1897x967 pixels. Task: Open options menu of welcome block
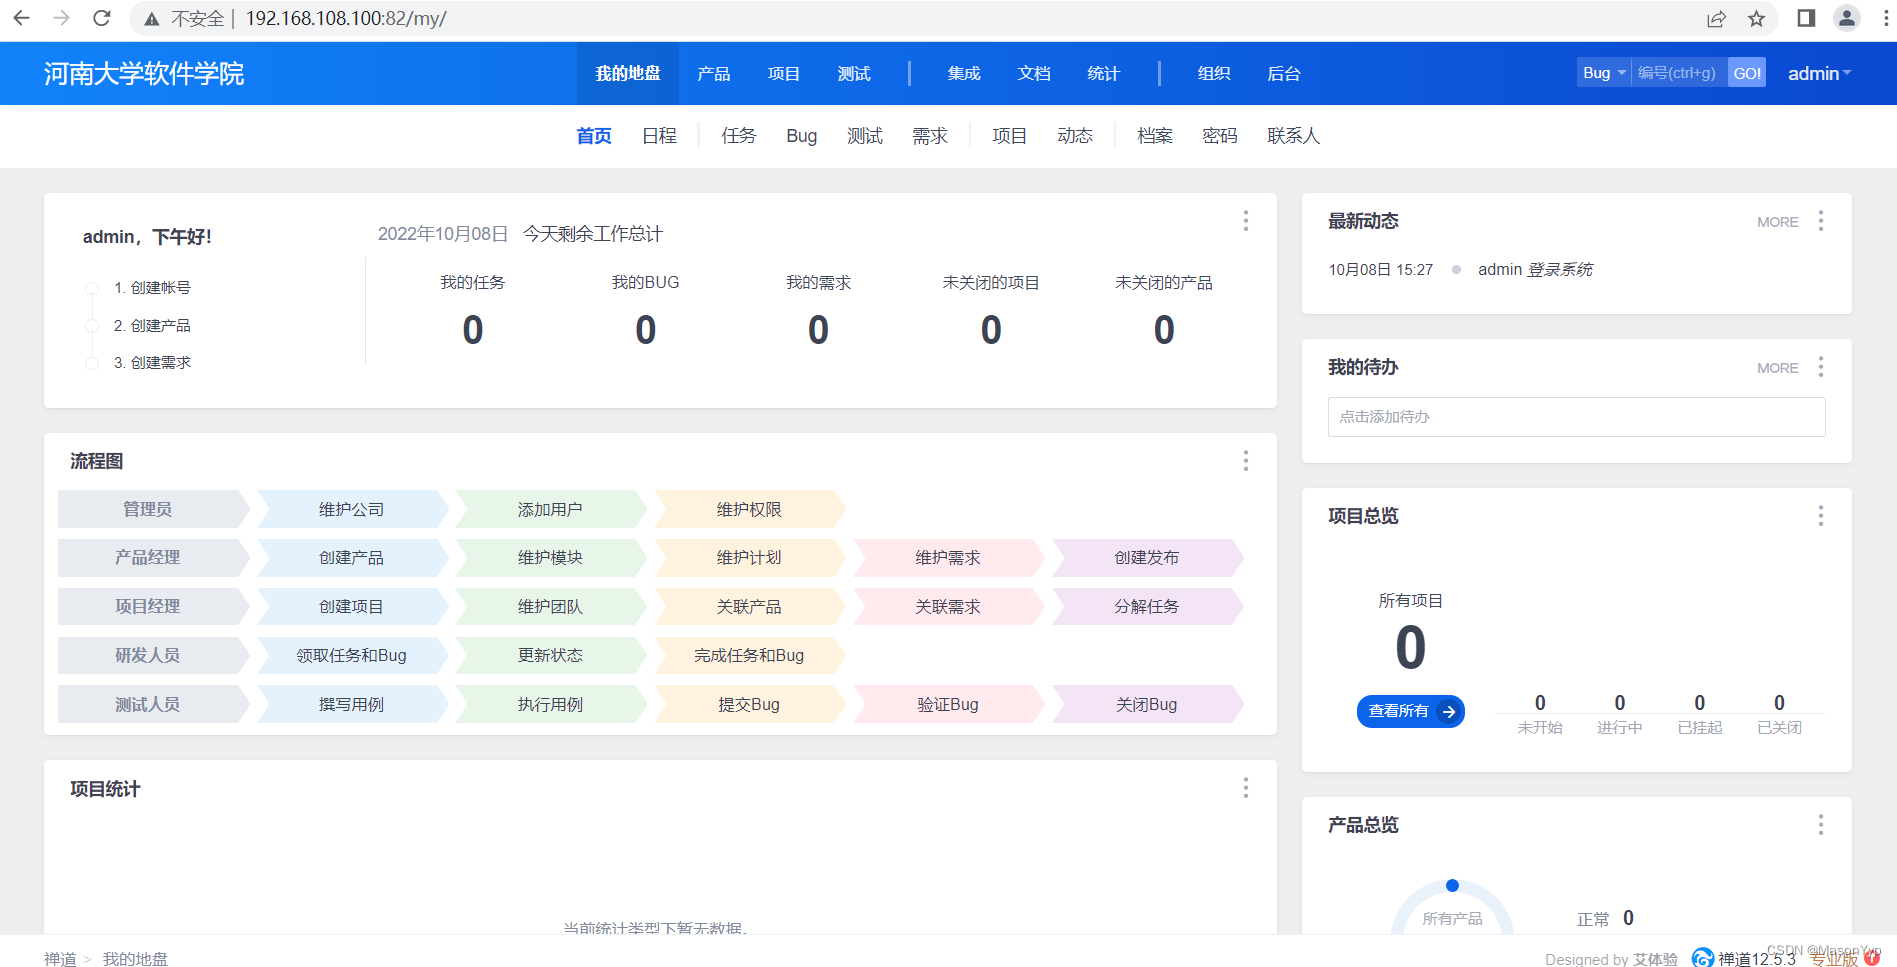1245,220
